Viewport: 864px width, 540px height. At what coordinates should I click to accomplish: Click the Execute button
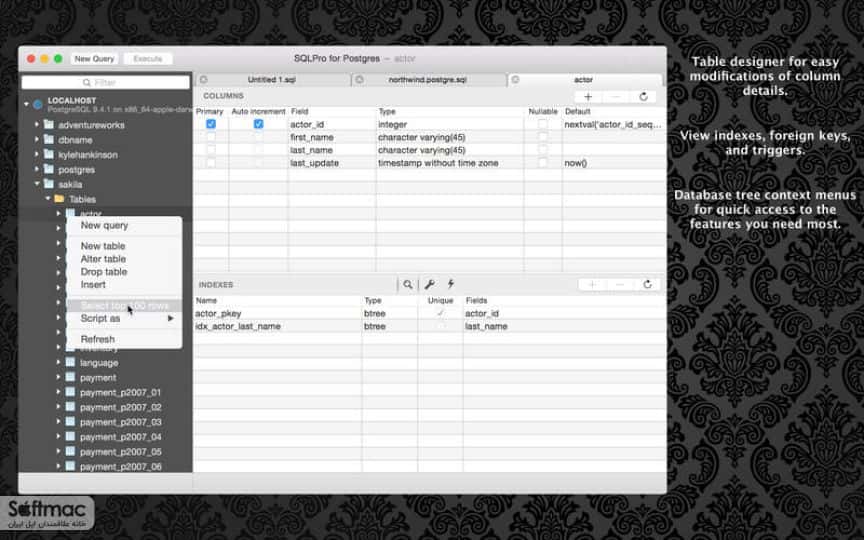pyautogui.click(x=148, y=58)
